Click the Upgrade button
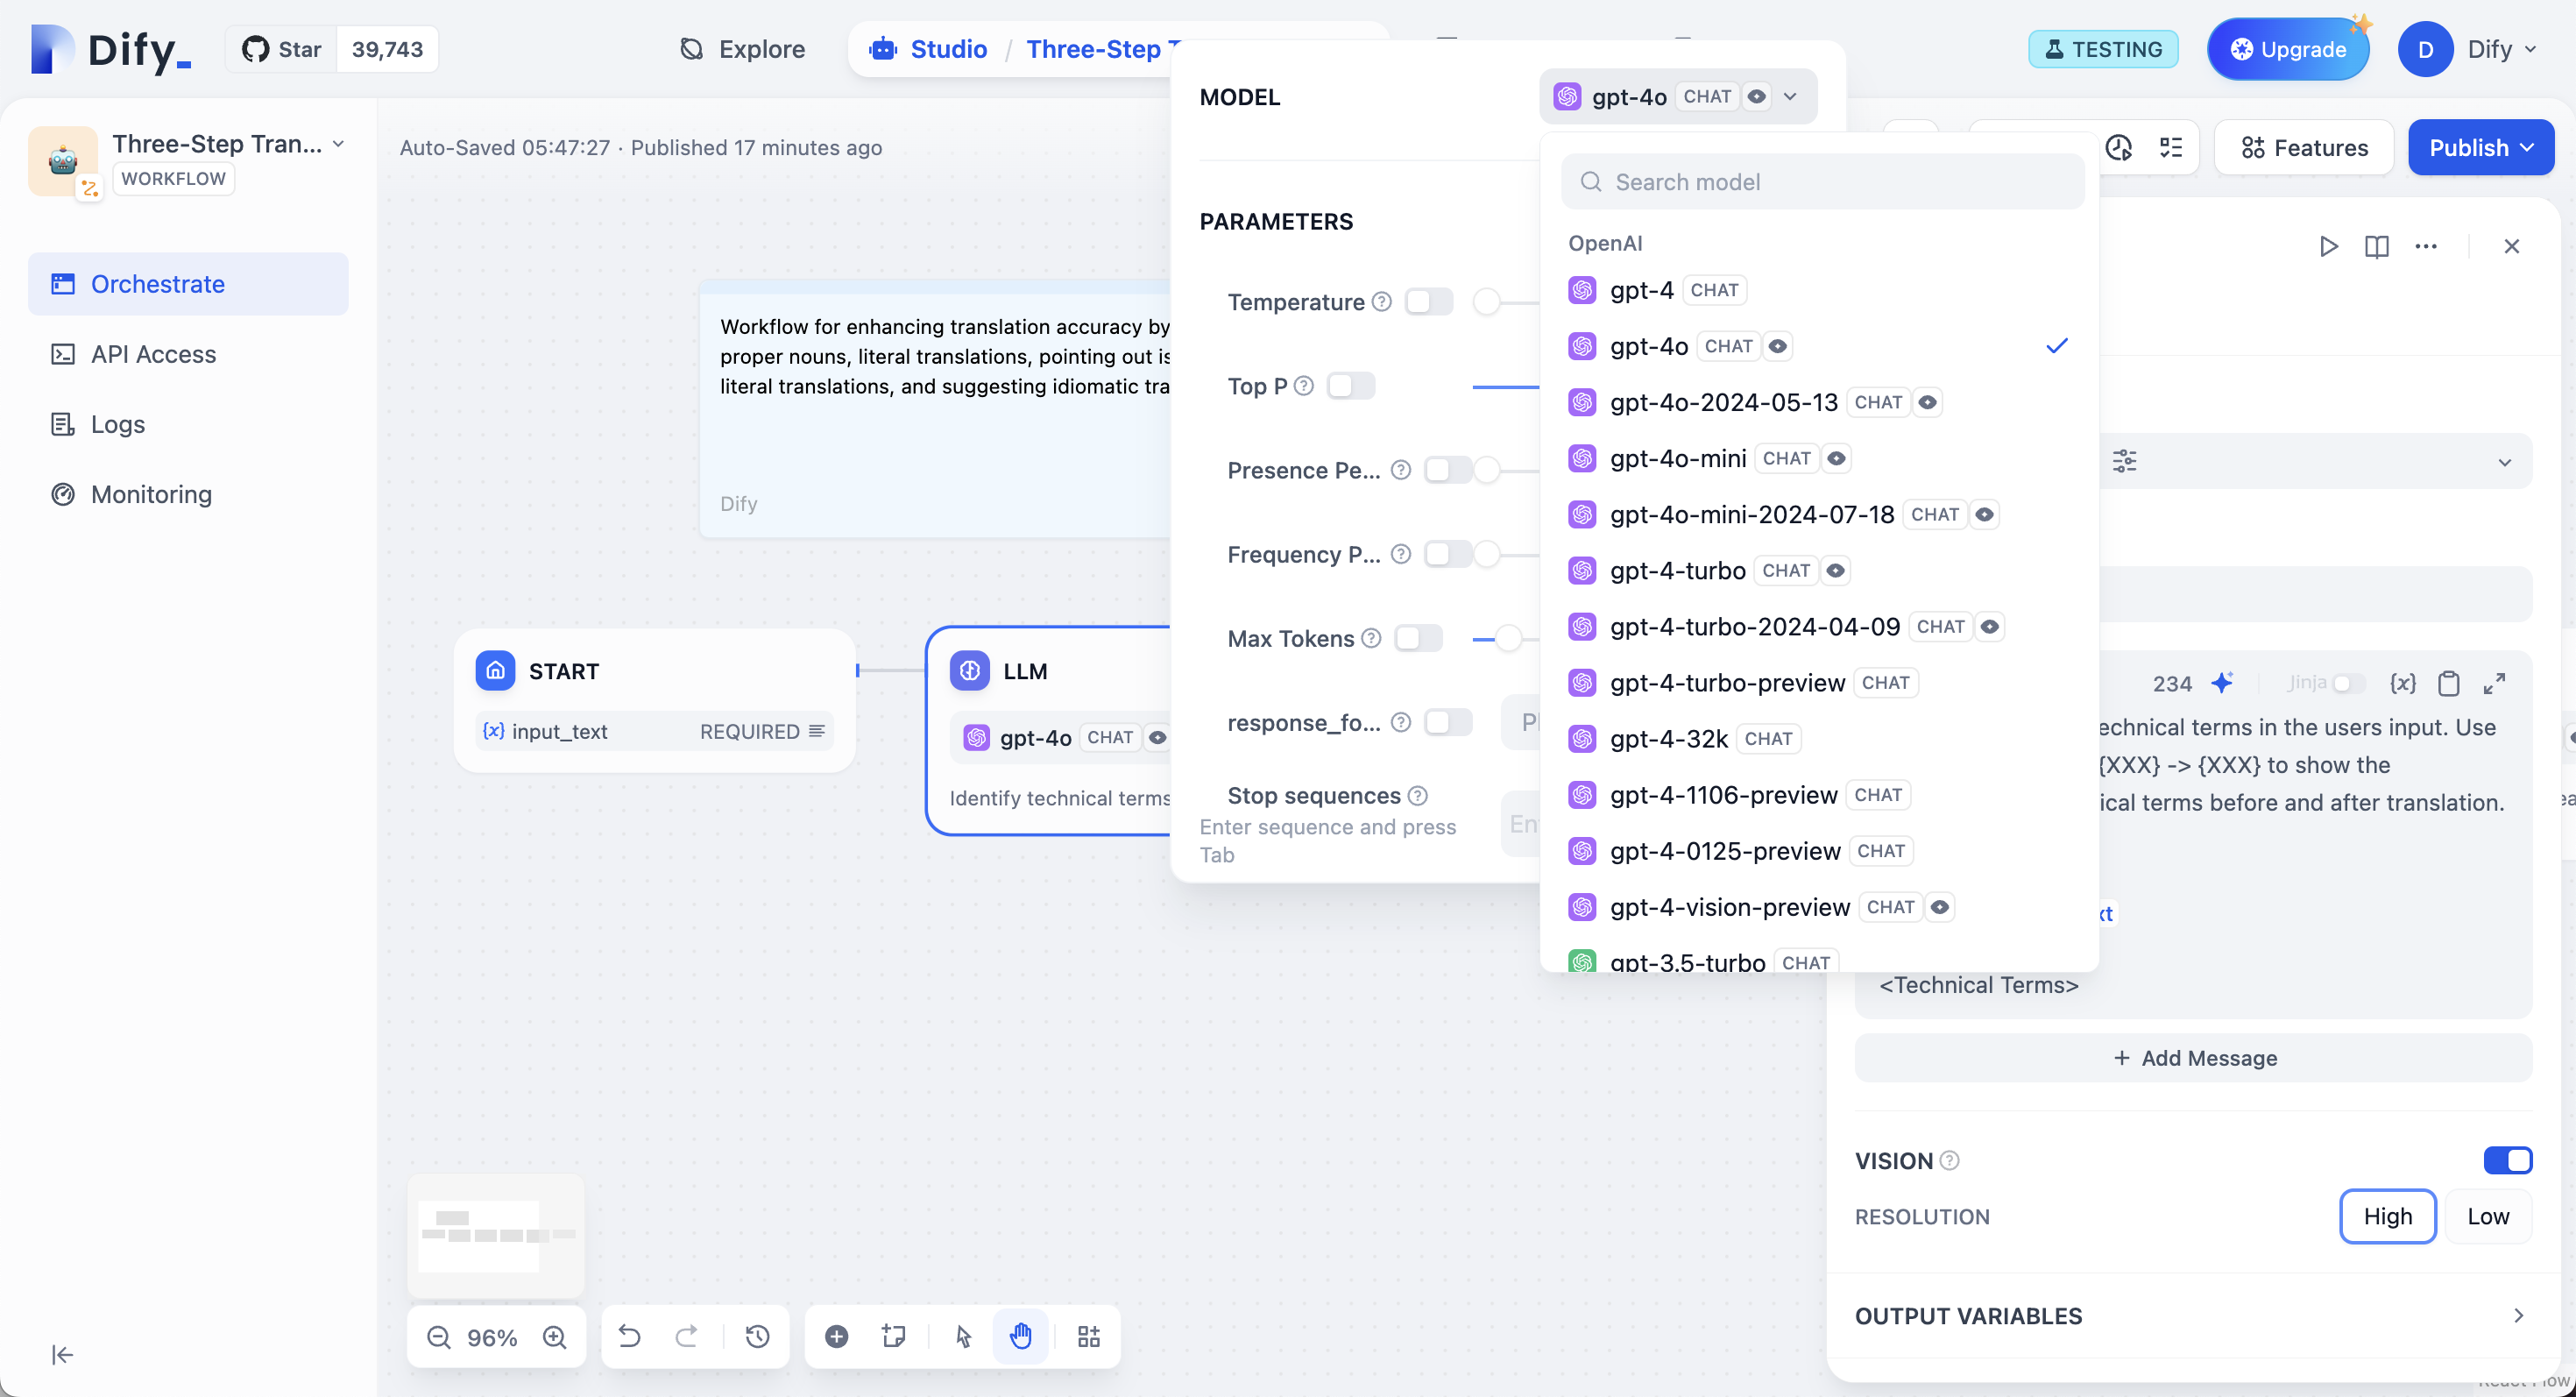Screen dimensions: 2576x1397 (x=2288, y=49)
